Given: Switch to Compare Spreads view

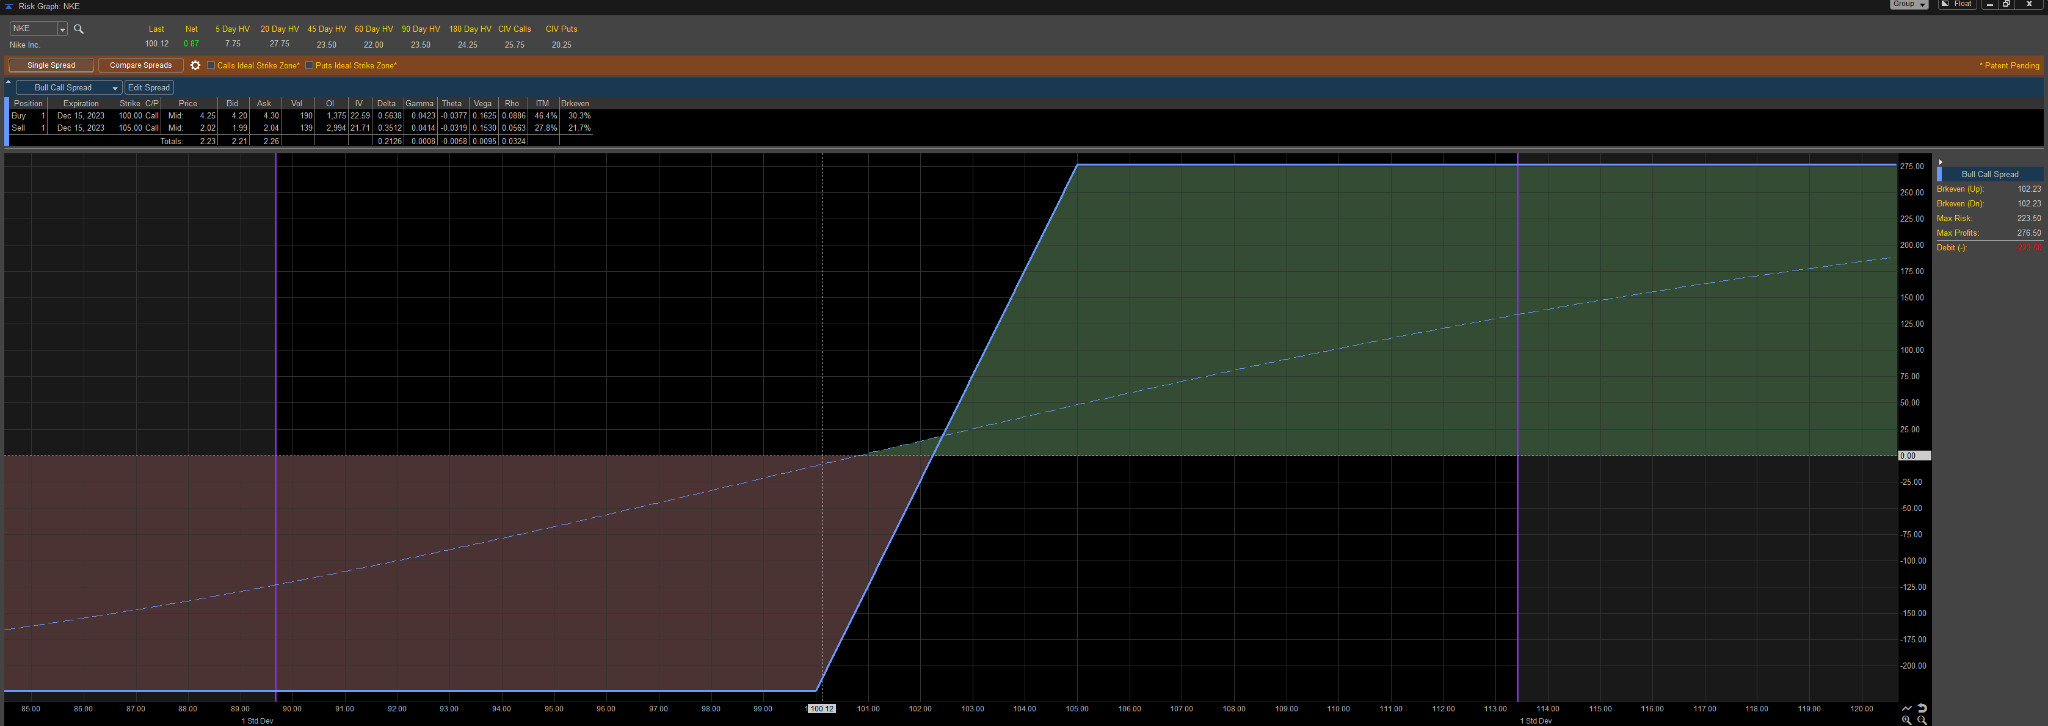Looking at the screenshot, I should (141, 65).
